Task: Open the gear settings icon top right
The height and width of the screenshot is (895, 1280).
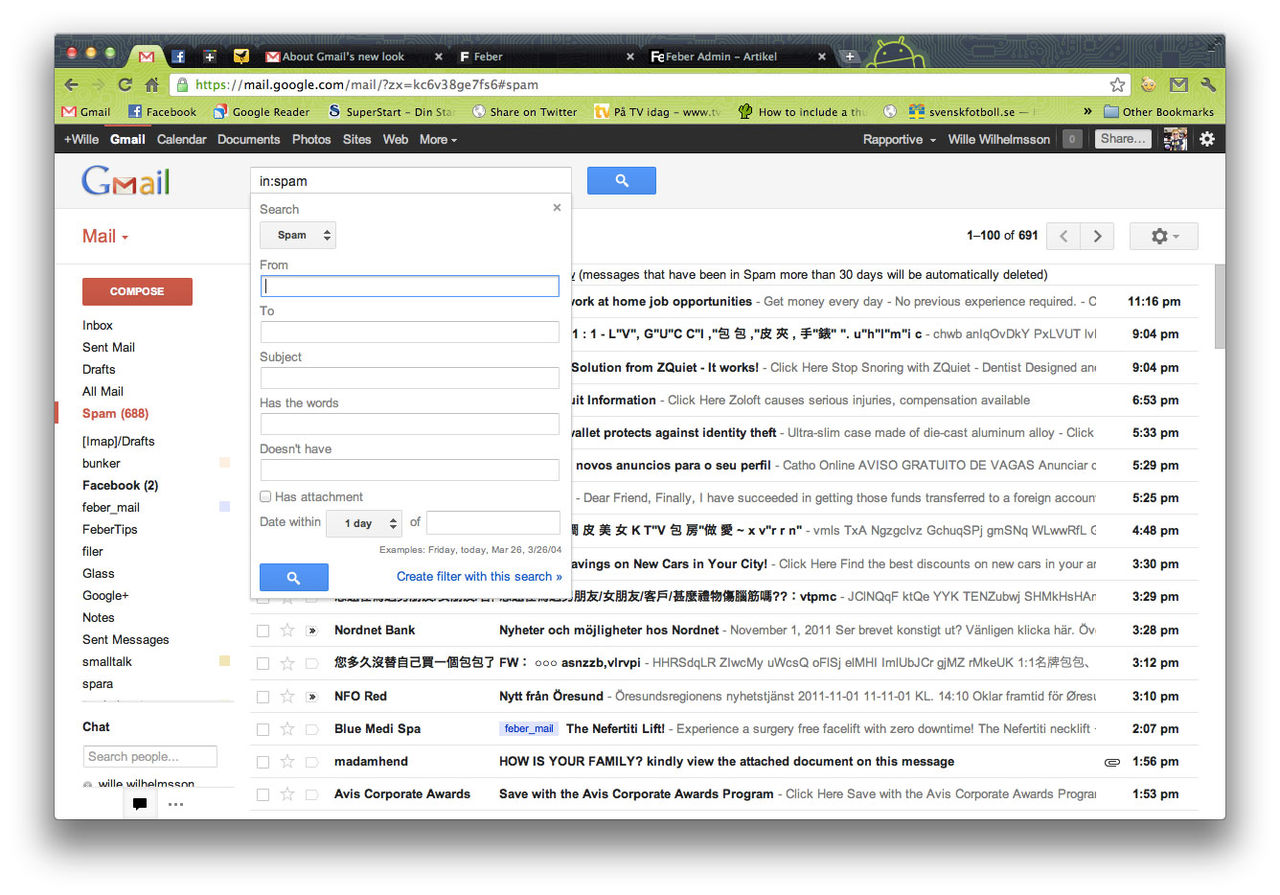Action: click(x=1207, y=139)
